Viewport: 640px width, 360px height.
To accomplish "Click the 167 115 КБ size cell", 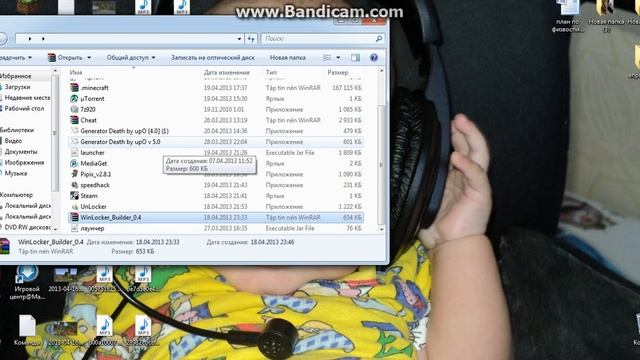I will [347, 88].
